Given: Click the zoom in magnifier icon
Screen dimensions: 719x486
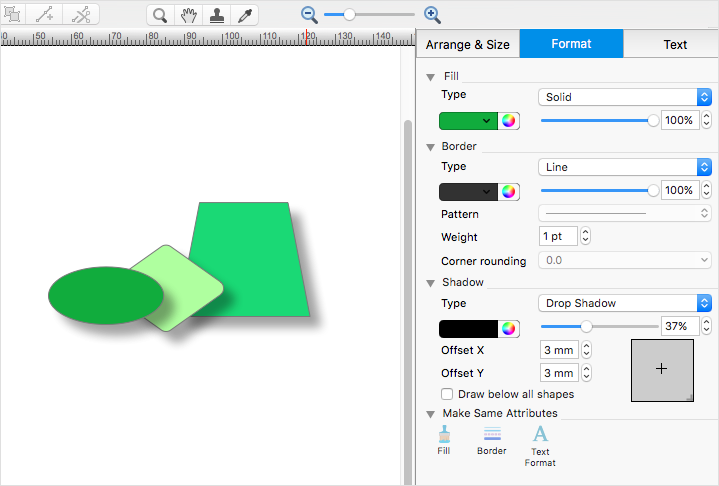Looking at the screenshot, I should pyautogui.click(x=432, y=15).
